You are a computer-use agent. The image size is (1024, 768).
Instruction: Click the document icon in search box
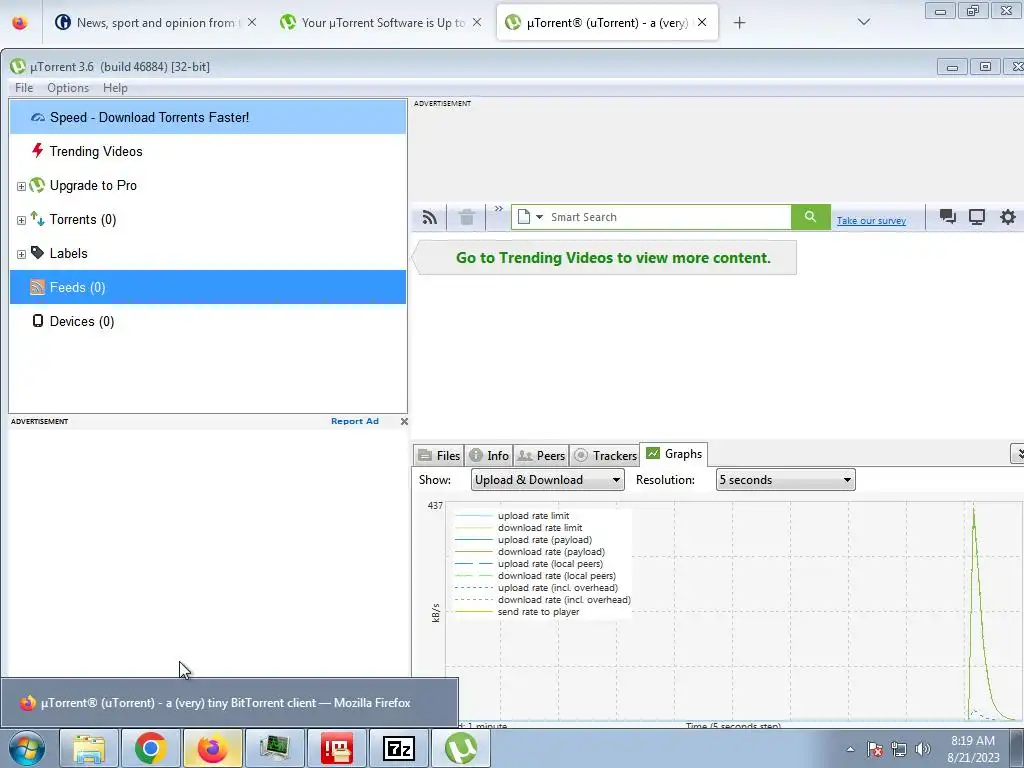coord(523,217)
